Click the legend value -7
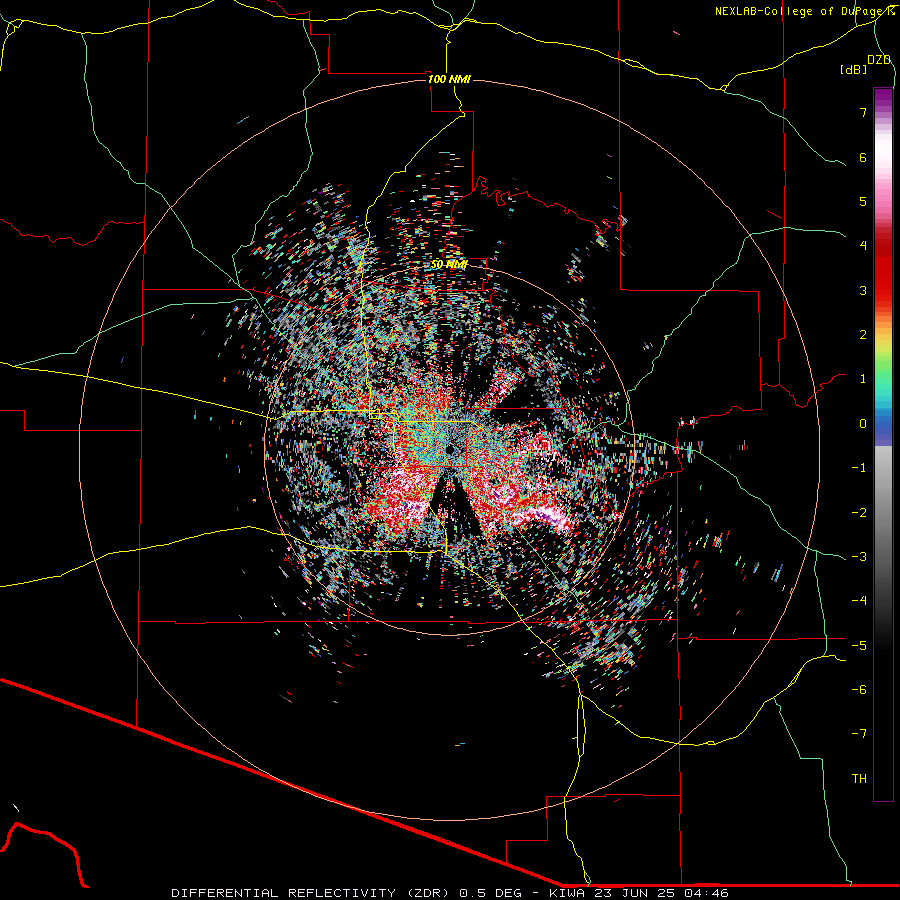Image resolution: width=900 pixels, height=900 pixels. [x=859, y=734]
